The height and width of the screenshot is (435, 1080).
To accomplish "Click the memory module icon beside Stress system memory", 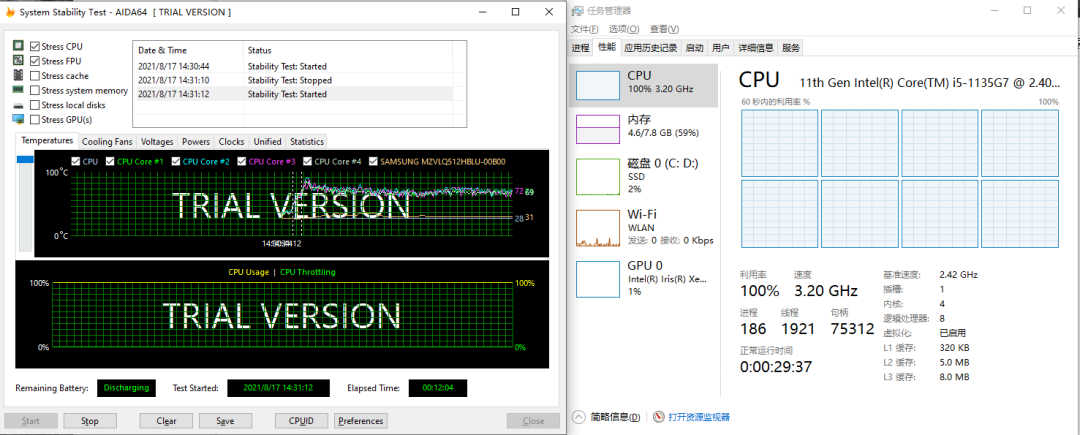I will coord(19,90).
